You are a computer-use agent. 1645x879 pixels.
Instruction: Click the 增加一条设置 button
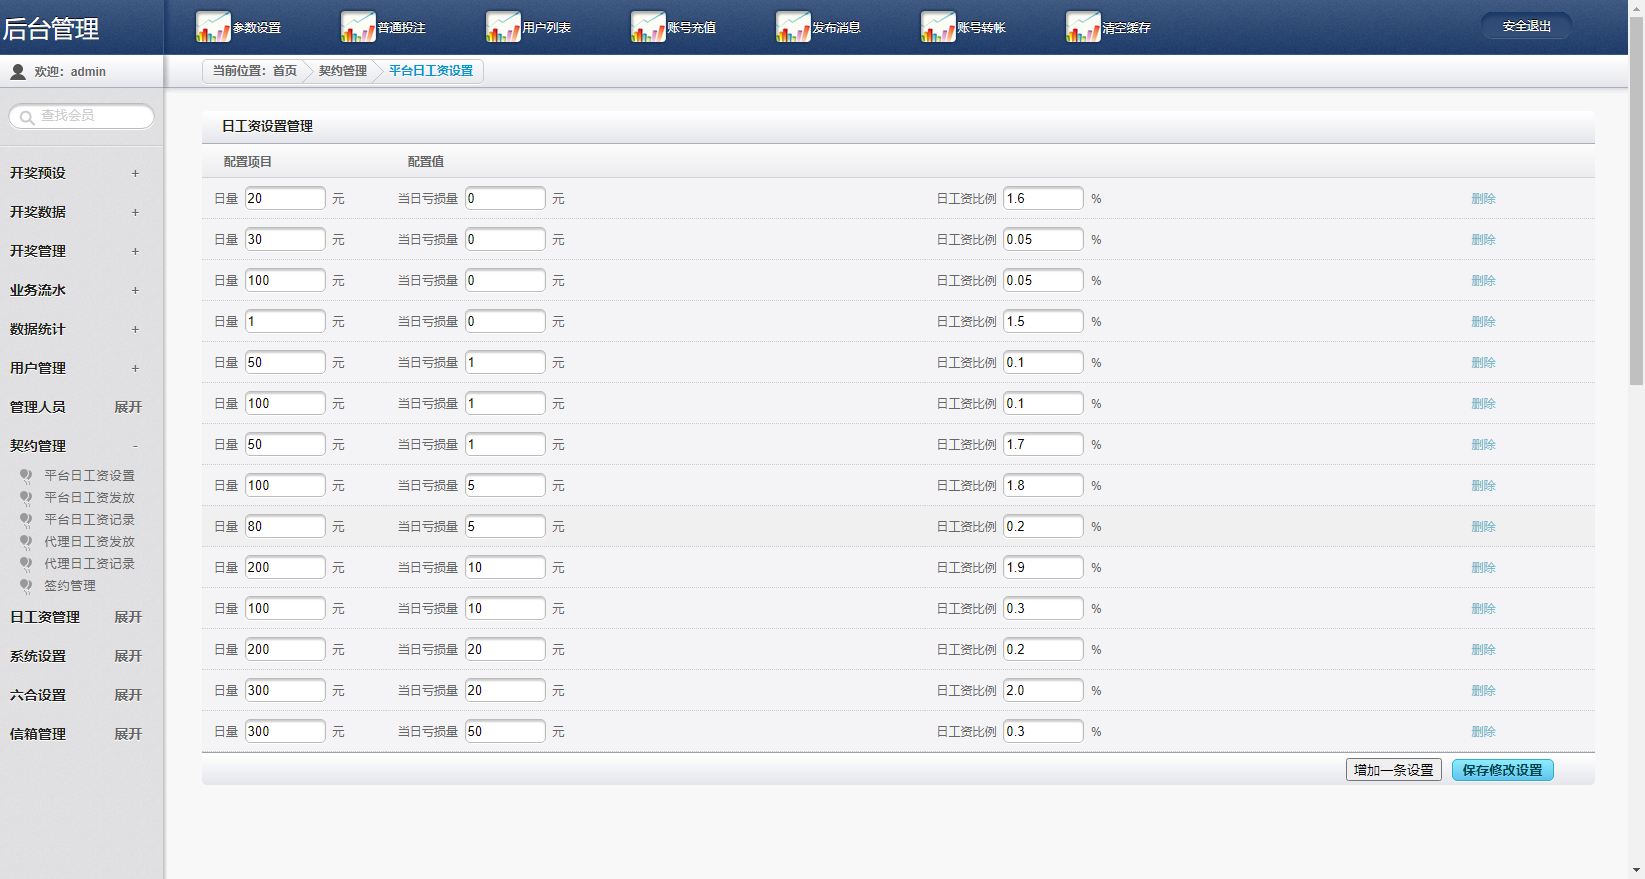click(x=1393, y=770)
